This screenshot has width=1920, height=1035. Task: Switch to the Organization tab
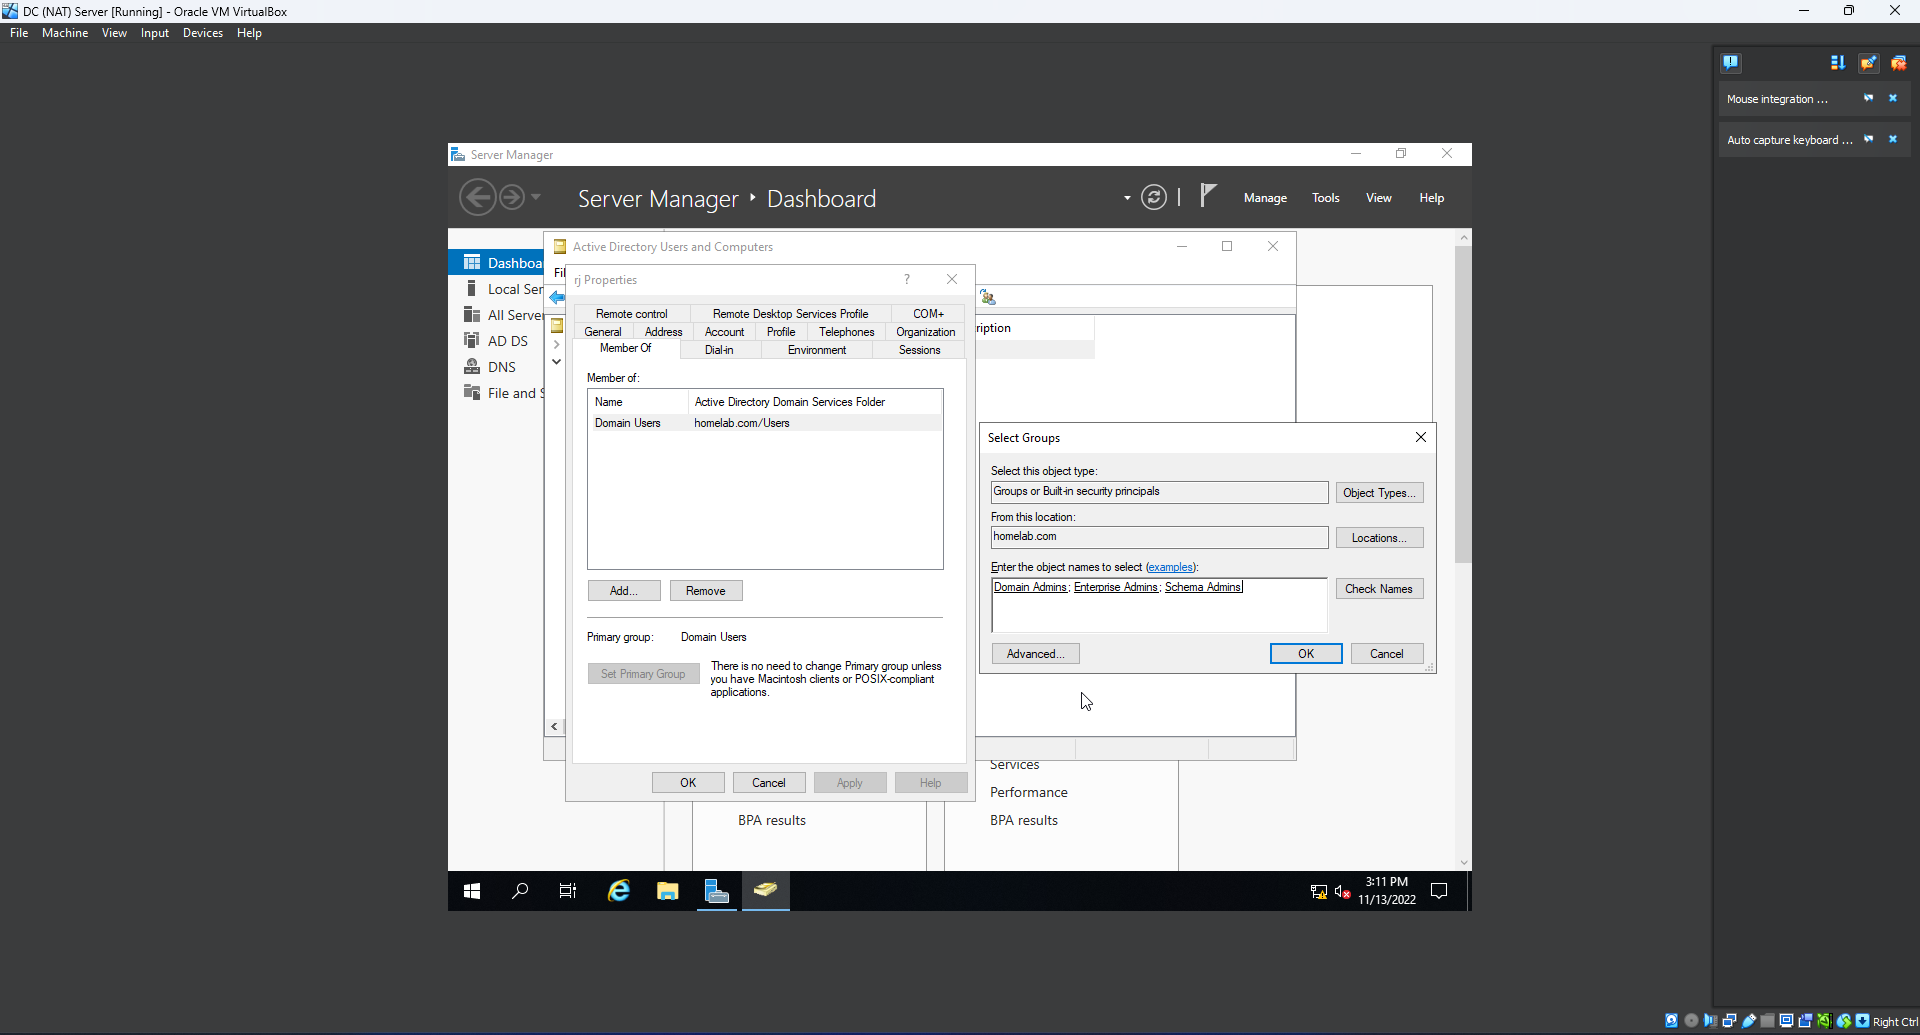tap(926, 332)
